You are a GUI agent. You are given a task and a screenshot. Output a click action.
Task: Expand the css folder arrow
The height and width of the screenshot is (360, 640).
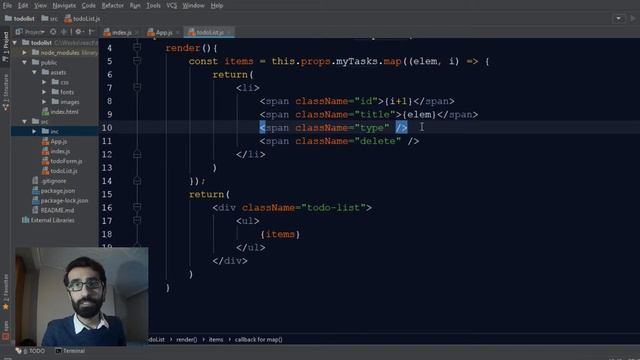(x=44, y=82)
